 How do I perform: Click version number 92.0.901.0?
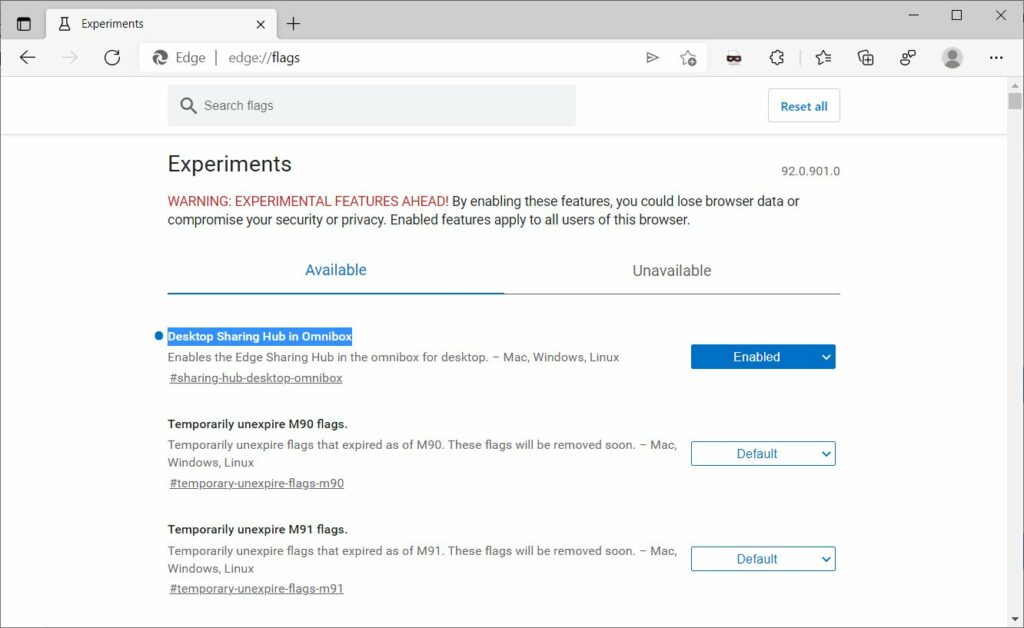(x=810, y=171)
